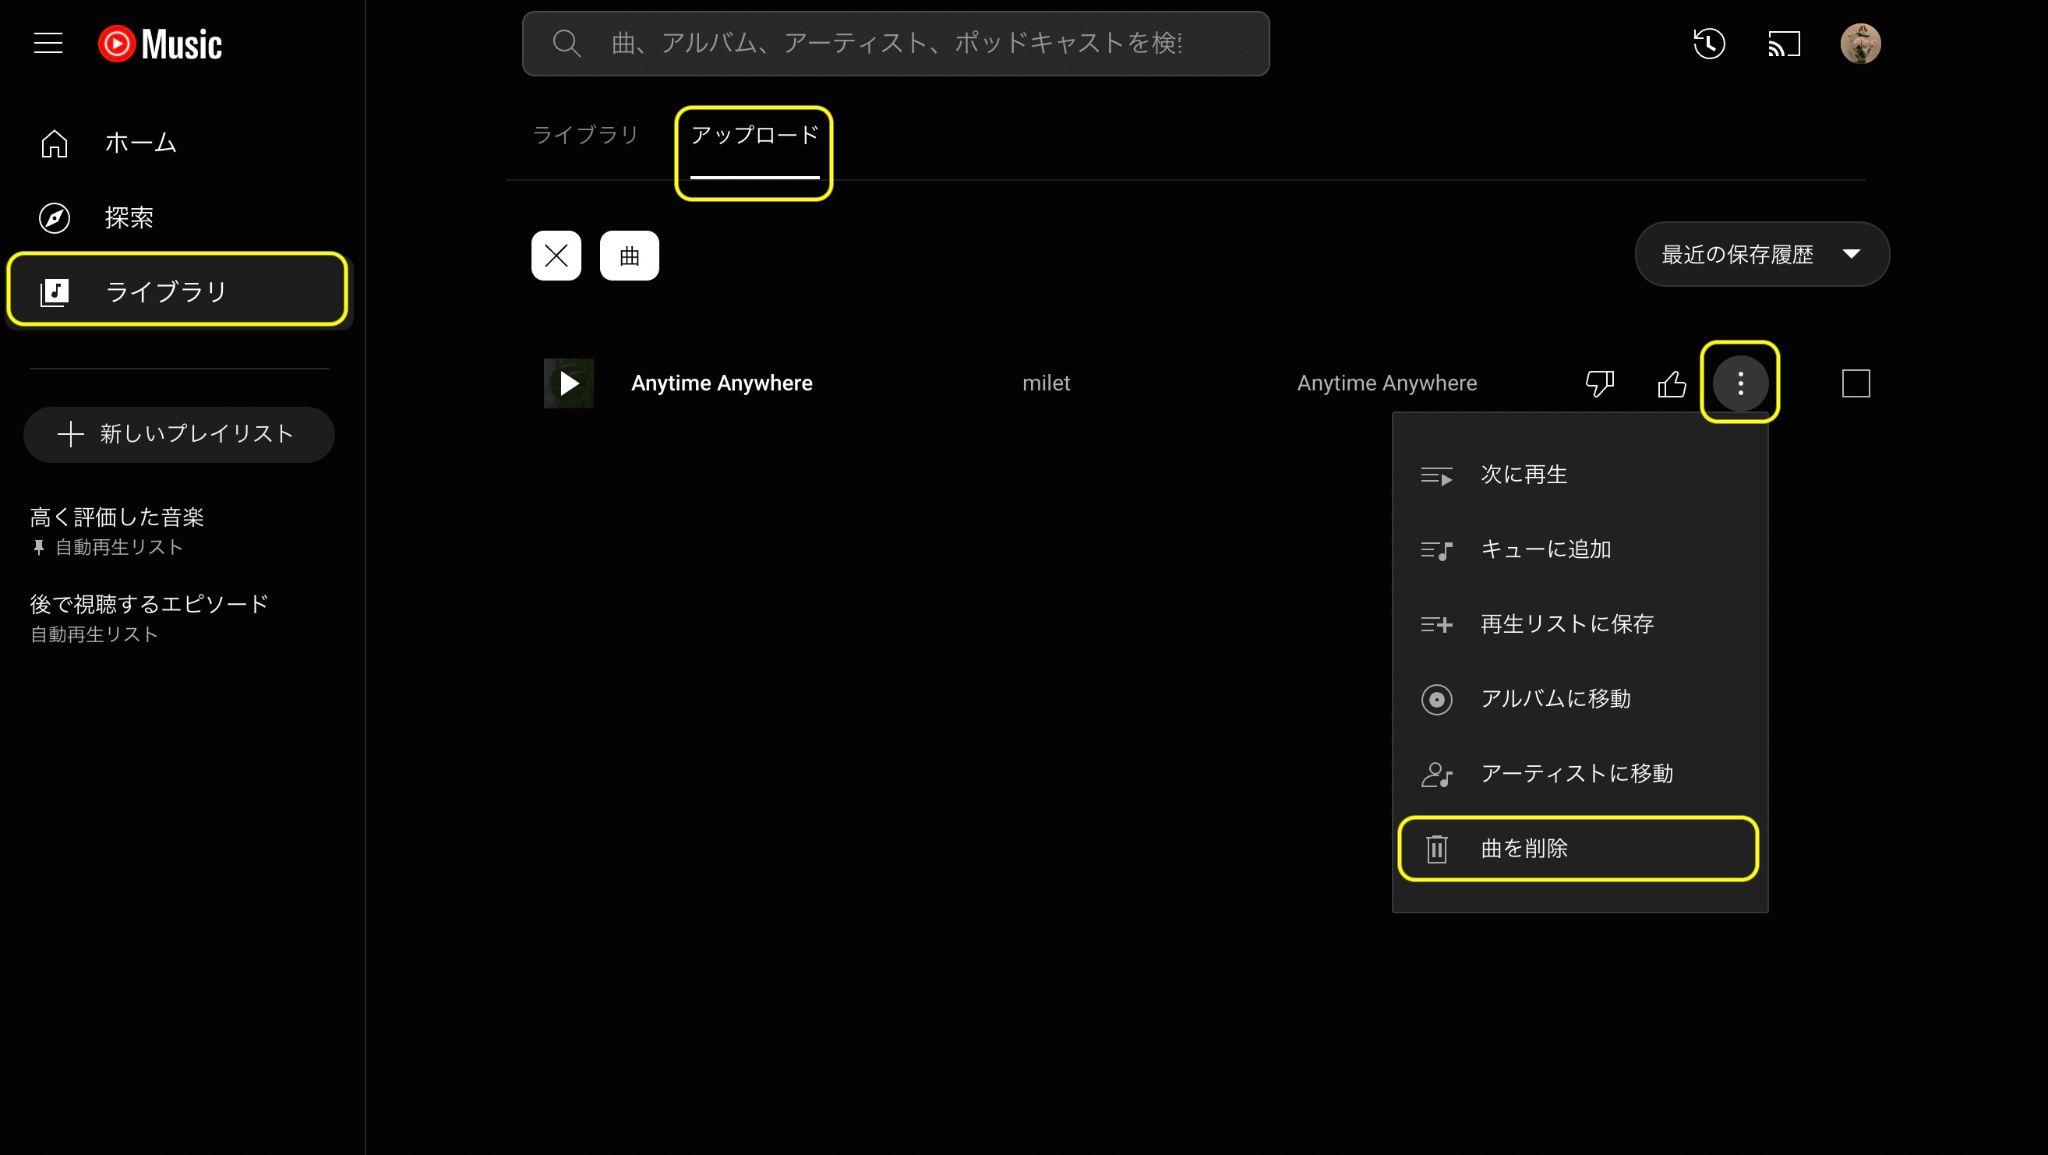The image size is (2048, 1155).
Task: Click the magnifier search icon
Action: click(x=566, y=43)
